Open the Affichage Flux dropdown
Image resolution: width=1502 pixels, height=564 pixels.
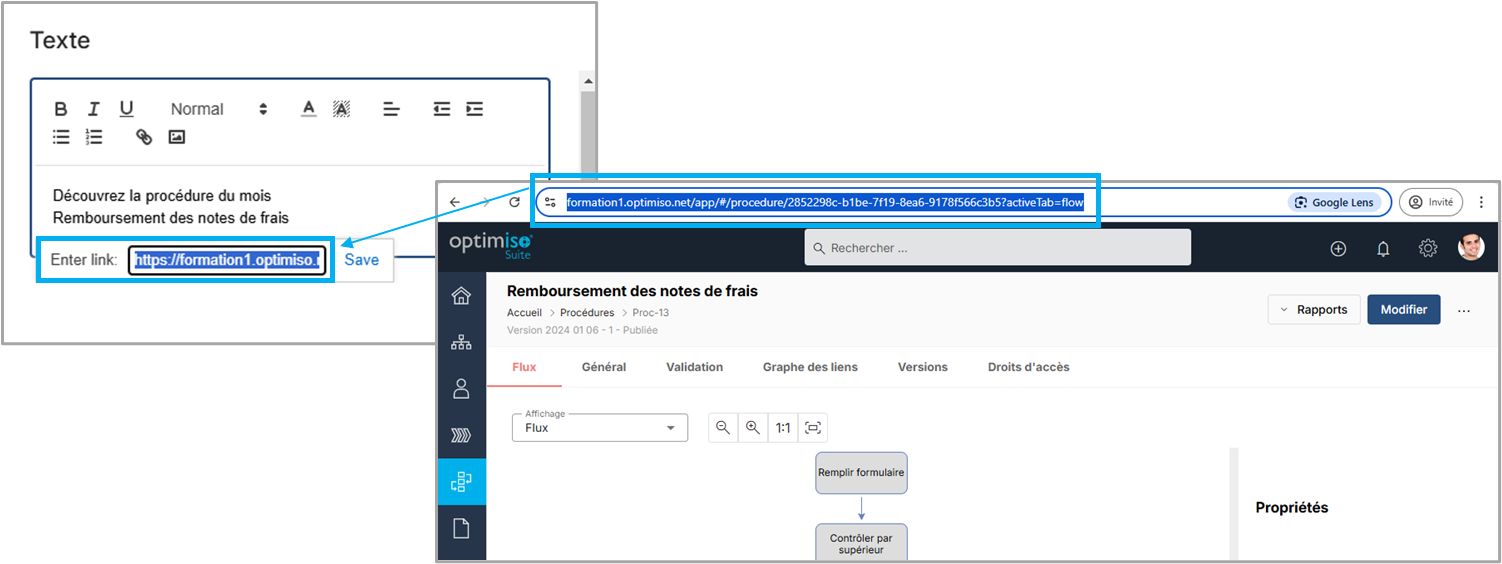[x=599, y=428]
